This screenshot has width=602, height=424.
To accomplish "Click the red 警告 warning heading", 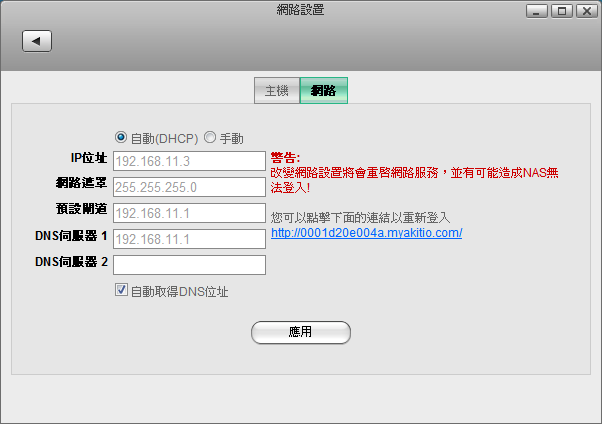I will [x=285, y=158].
